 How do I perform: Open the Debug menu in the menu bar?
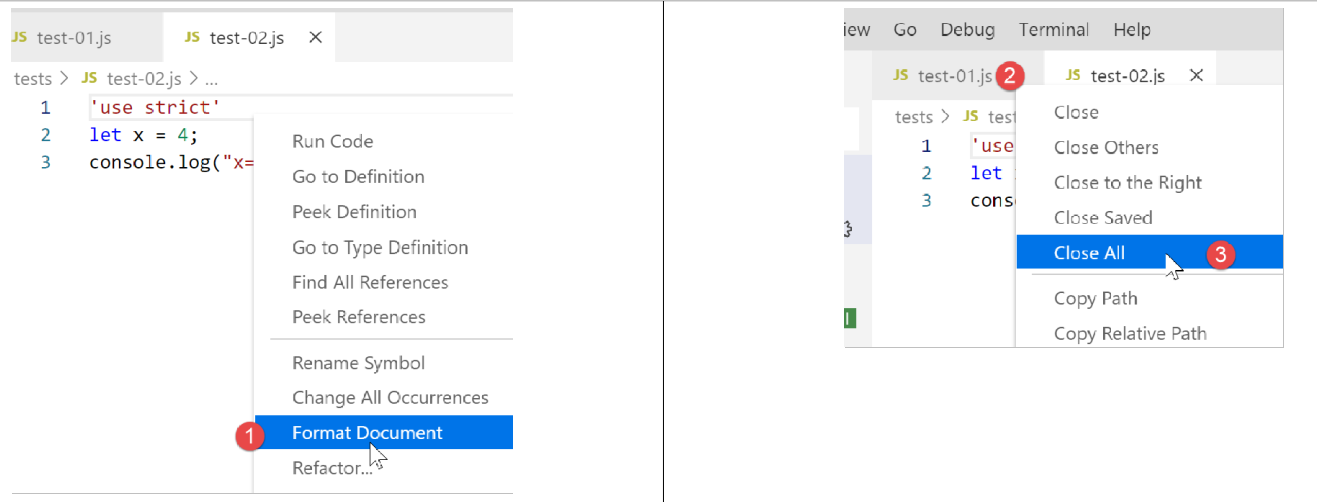[967, 30]
